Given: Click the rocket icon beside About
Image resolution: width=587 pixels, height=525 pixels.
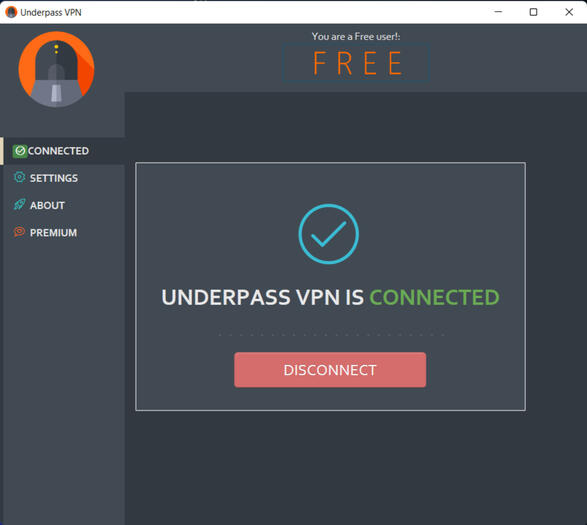Looking at the screenshot, I should 19,204.
